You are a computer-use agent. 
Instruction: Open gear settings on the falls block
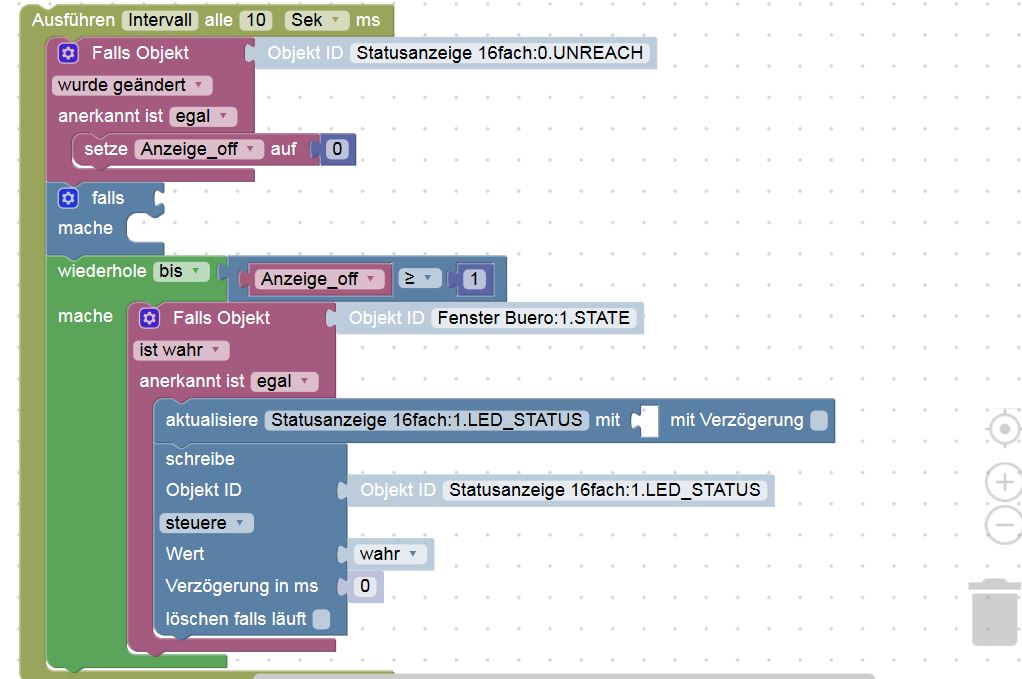(x=68, y=197)
